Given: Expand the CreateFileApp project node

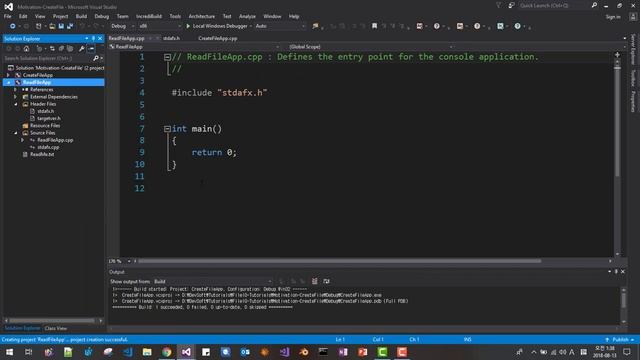Looking at the screenshot, I should pos(8,75).
